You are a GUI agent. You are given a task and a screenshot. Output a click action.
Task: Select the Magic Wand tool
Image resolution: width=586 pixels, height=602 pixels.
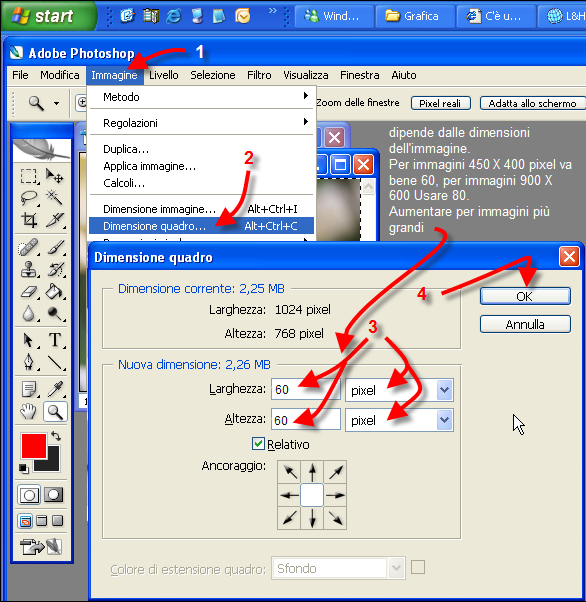click(x=55, y=198)
